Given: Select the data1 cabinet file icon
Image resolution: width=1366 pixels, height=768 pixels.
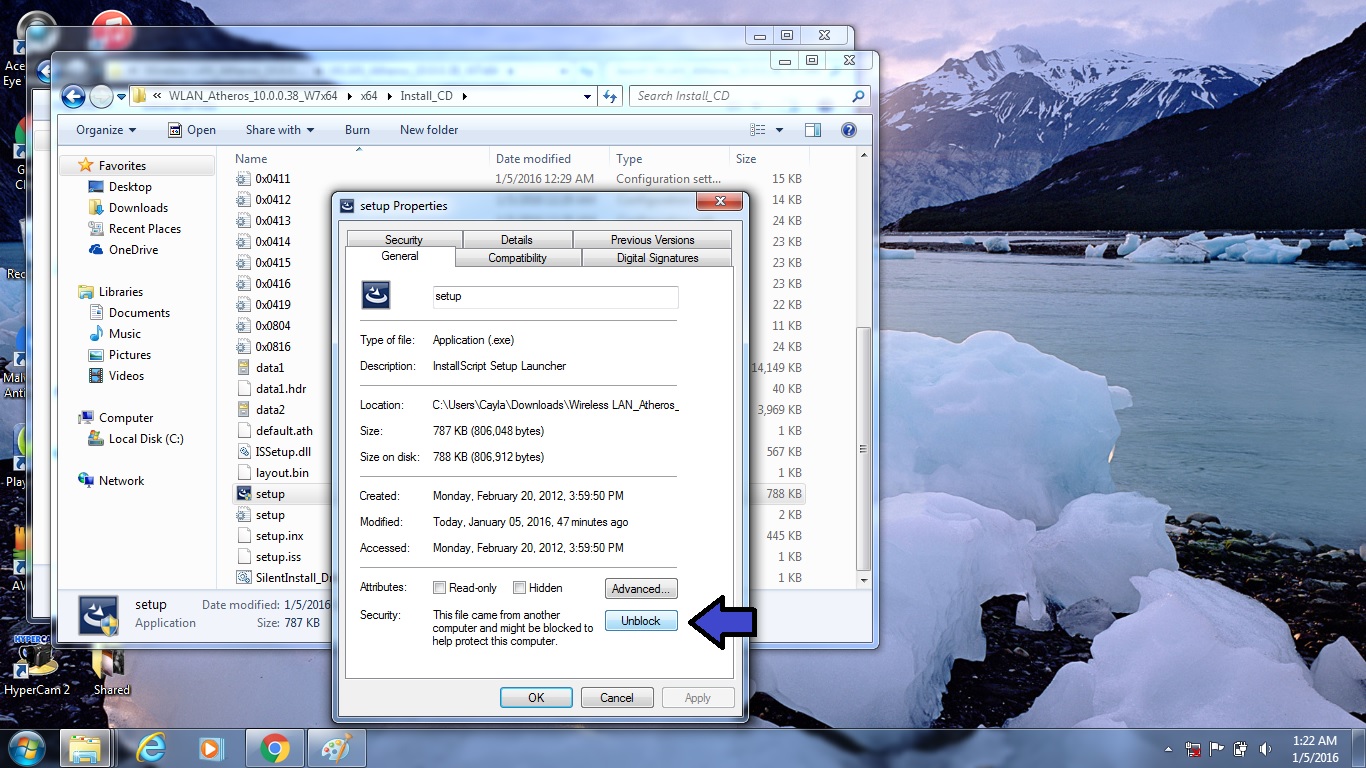Looking at the screenshot, I should [243, 368].
